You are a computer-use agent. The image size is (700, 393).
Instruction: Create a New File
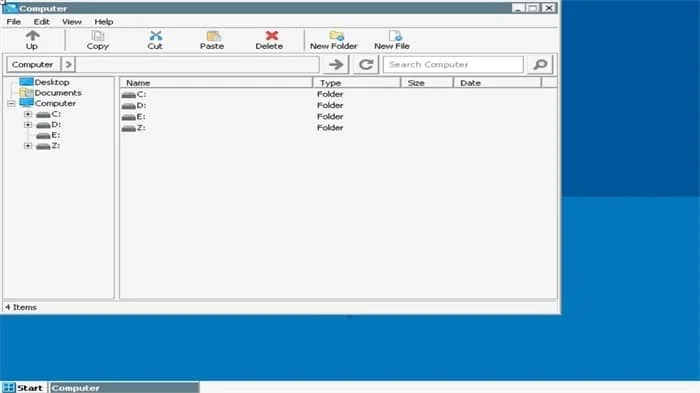[392, 40]
